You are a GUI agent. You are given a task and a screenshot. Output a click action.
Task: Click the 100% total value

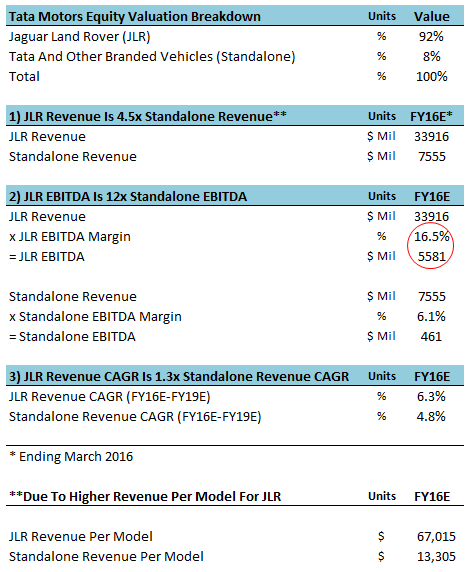coord(431,77)
